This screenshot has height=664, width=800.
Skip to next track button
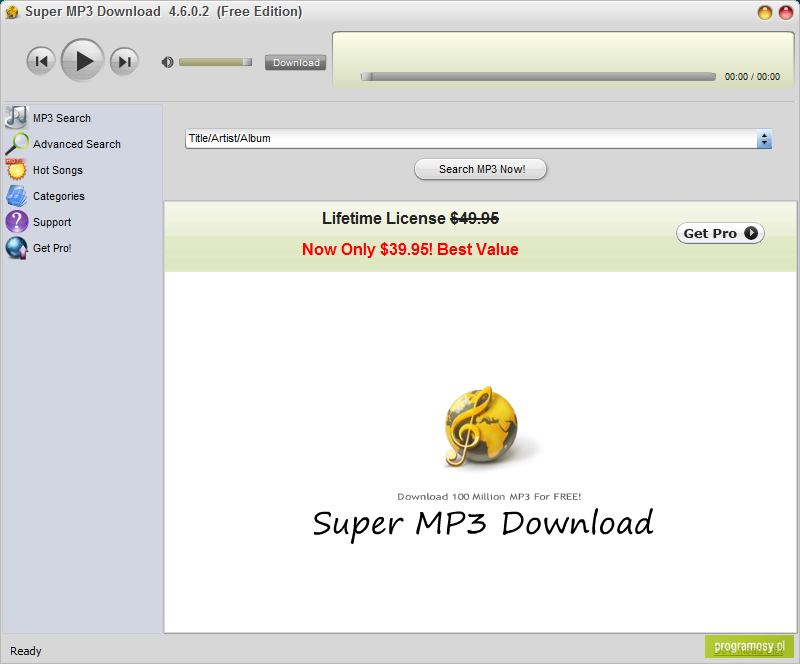point(124,61)
